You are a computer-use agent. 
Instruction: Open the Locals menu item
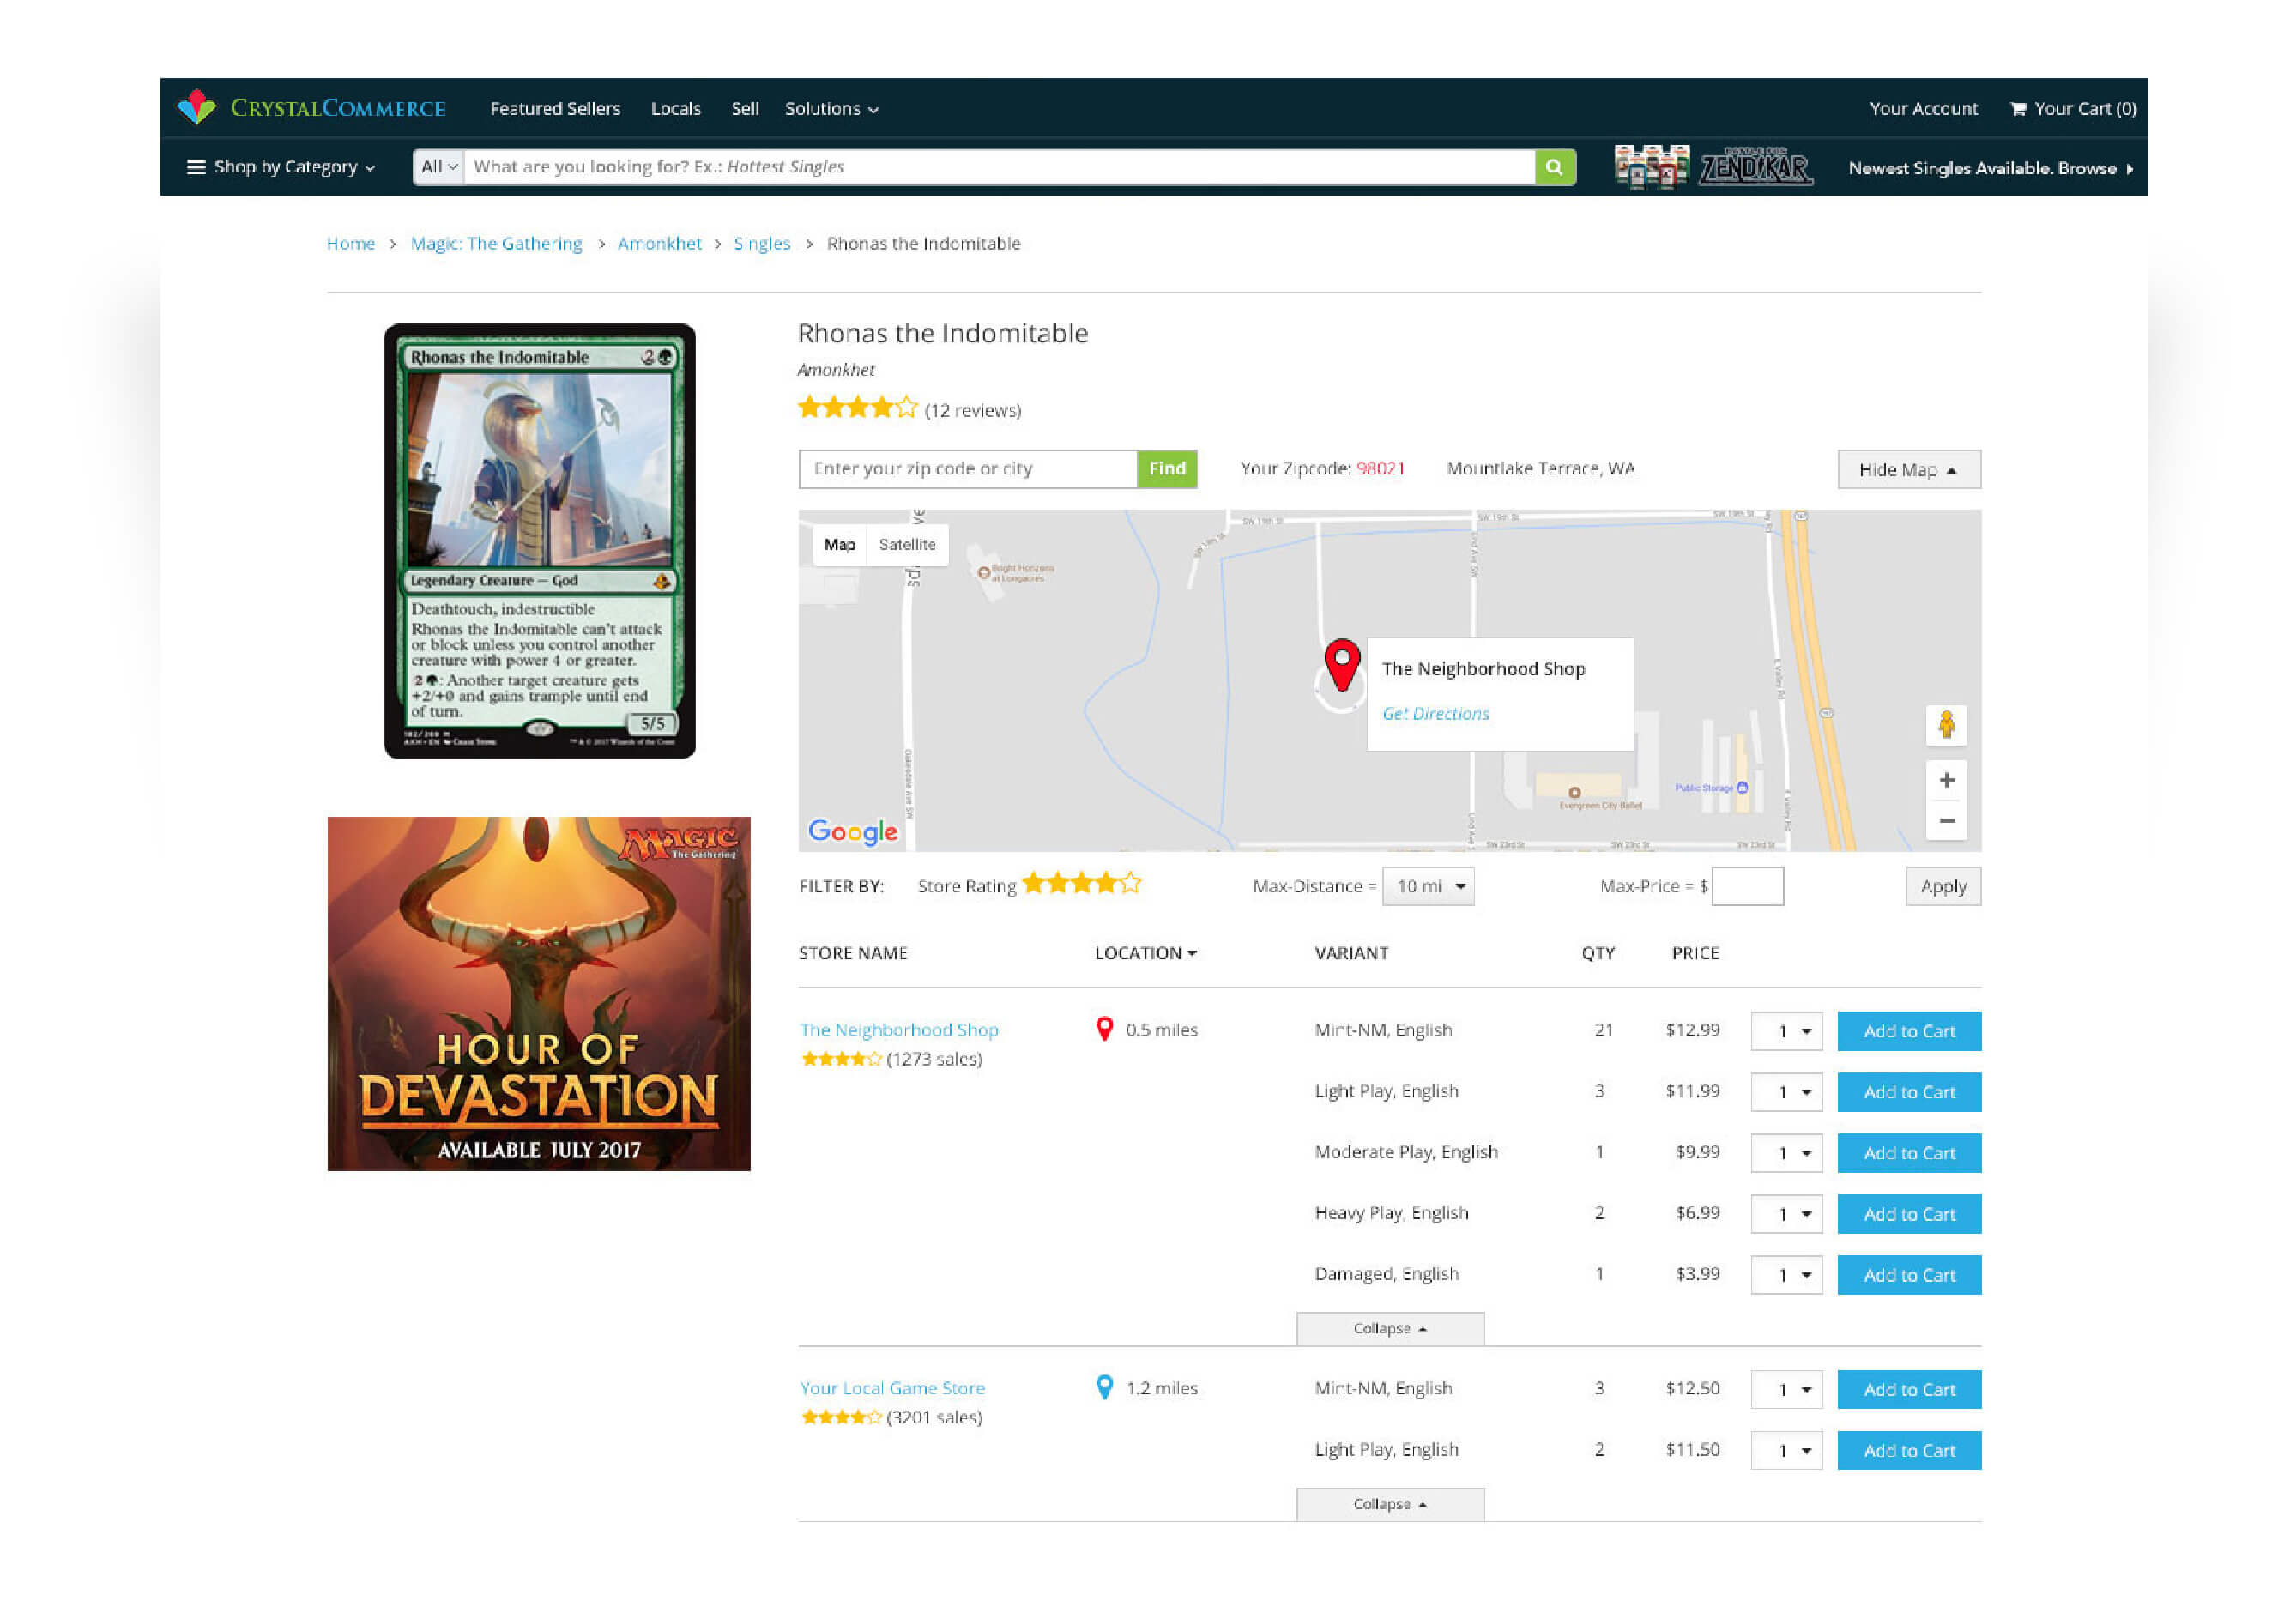click(676, 108)
